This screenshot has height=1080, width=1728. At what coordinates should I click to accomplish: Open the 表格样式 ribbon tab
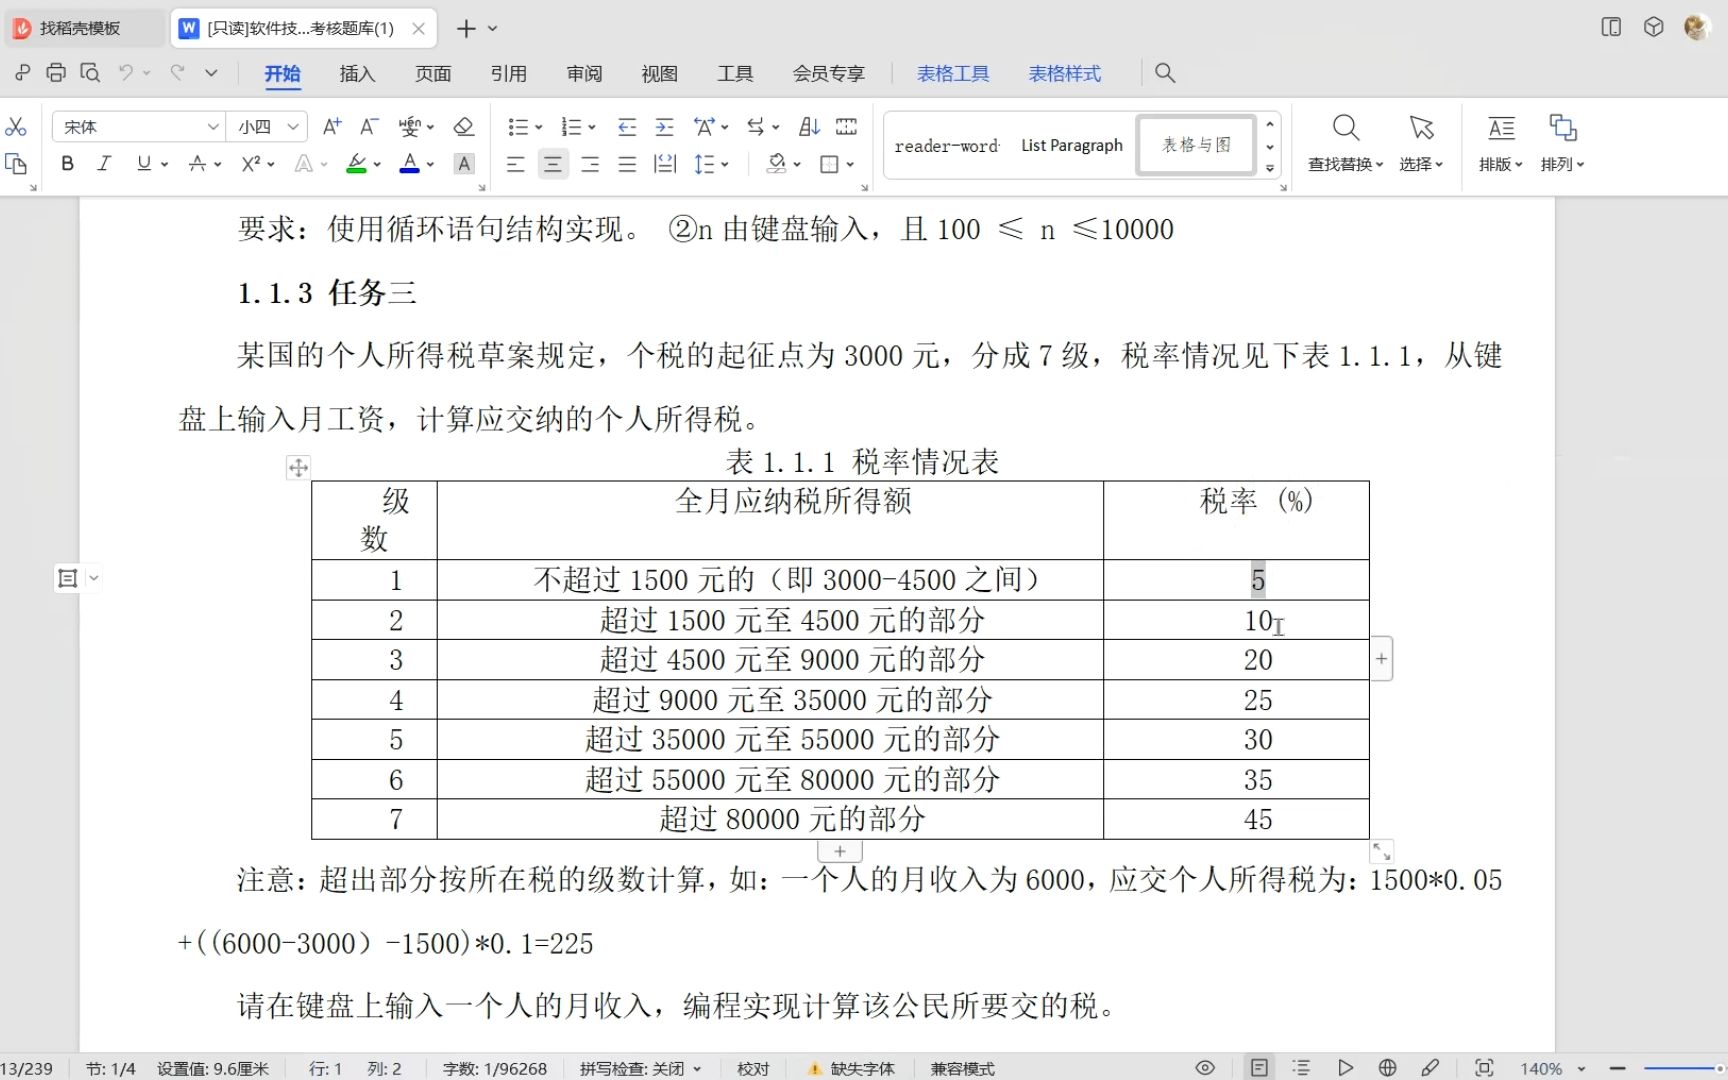pyautogui.click(x=1064, y=73)
